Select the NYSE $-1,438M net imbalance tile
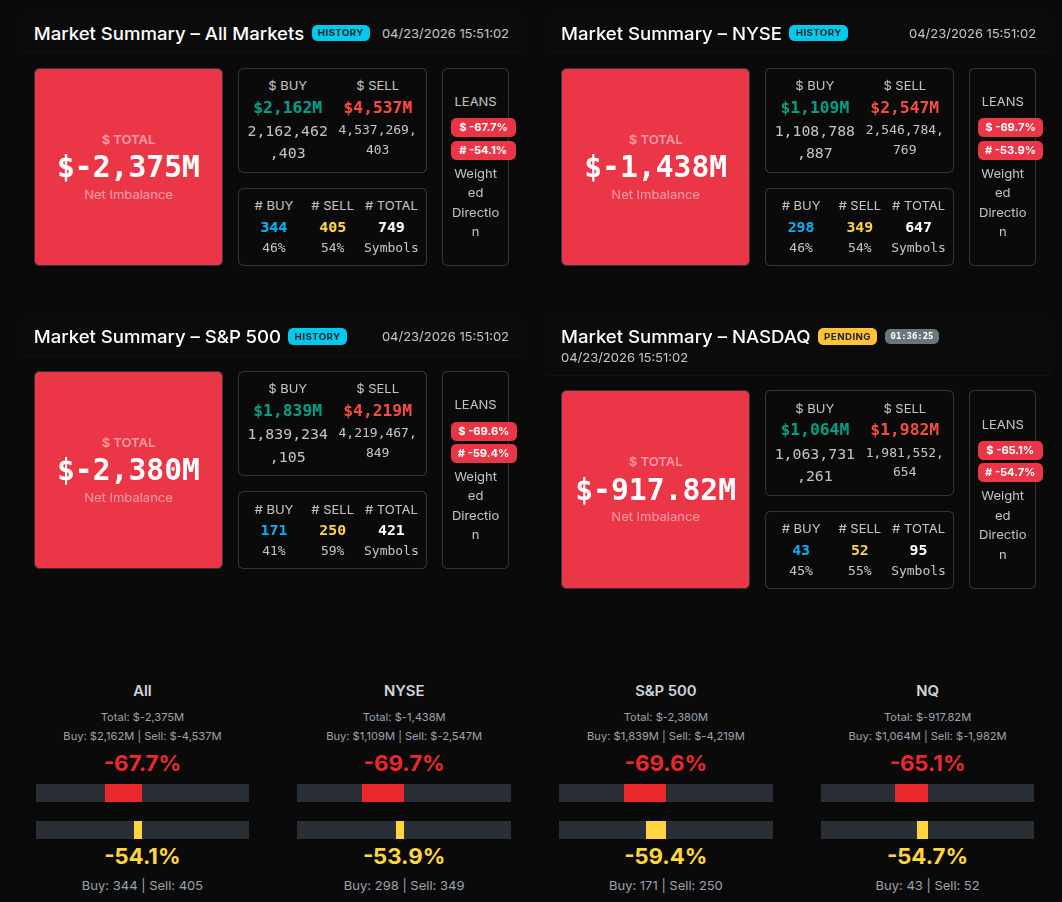Viewport: 1062px width, 902px height. coord(655,167)
